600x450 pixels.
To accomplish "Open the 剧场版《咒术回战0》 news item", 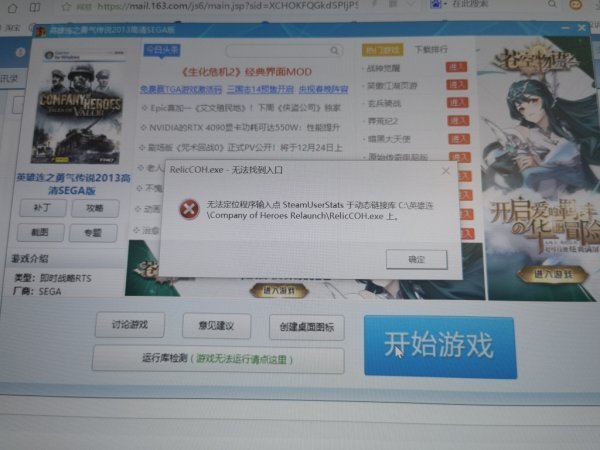I will coord(240,148).
